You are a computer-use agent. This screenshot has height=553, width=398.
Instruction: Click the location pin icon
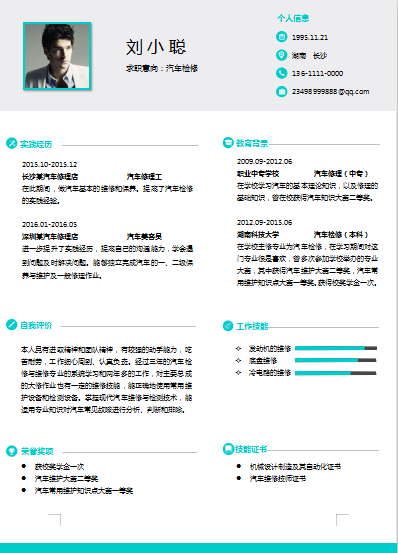coord(281,55)
